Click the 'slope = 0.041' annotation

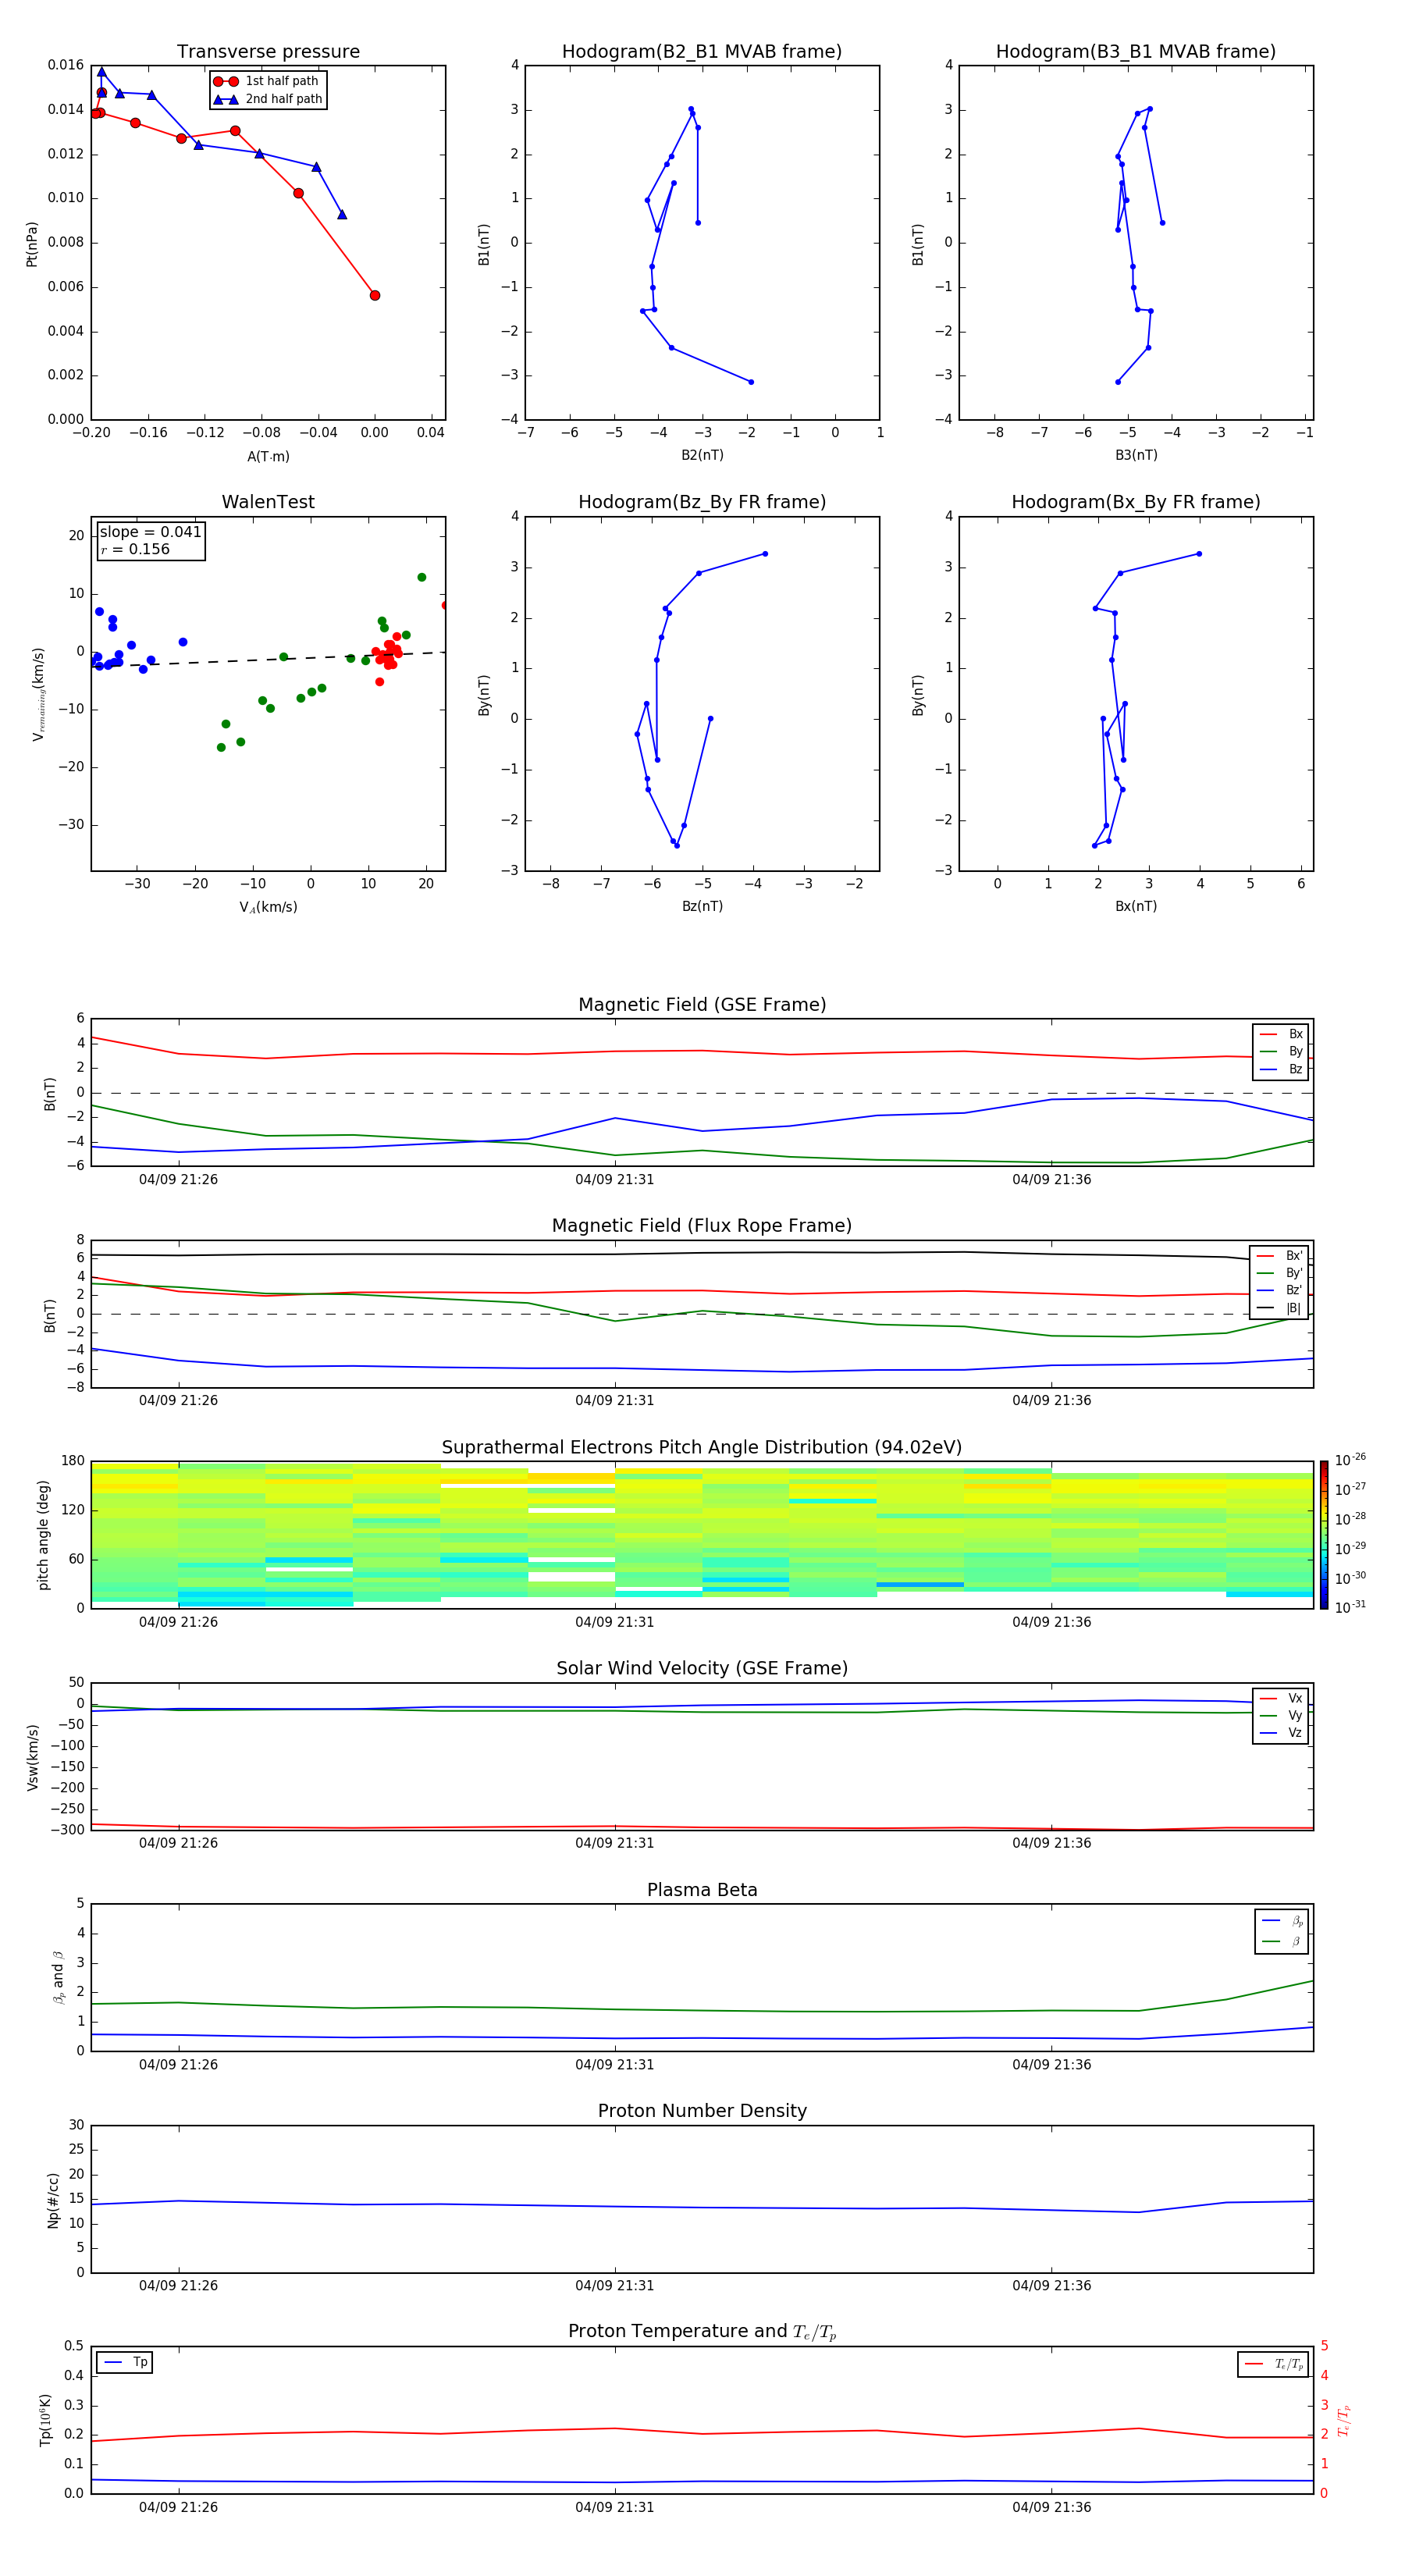(x=150, y=532)
